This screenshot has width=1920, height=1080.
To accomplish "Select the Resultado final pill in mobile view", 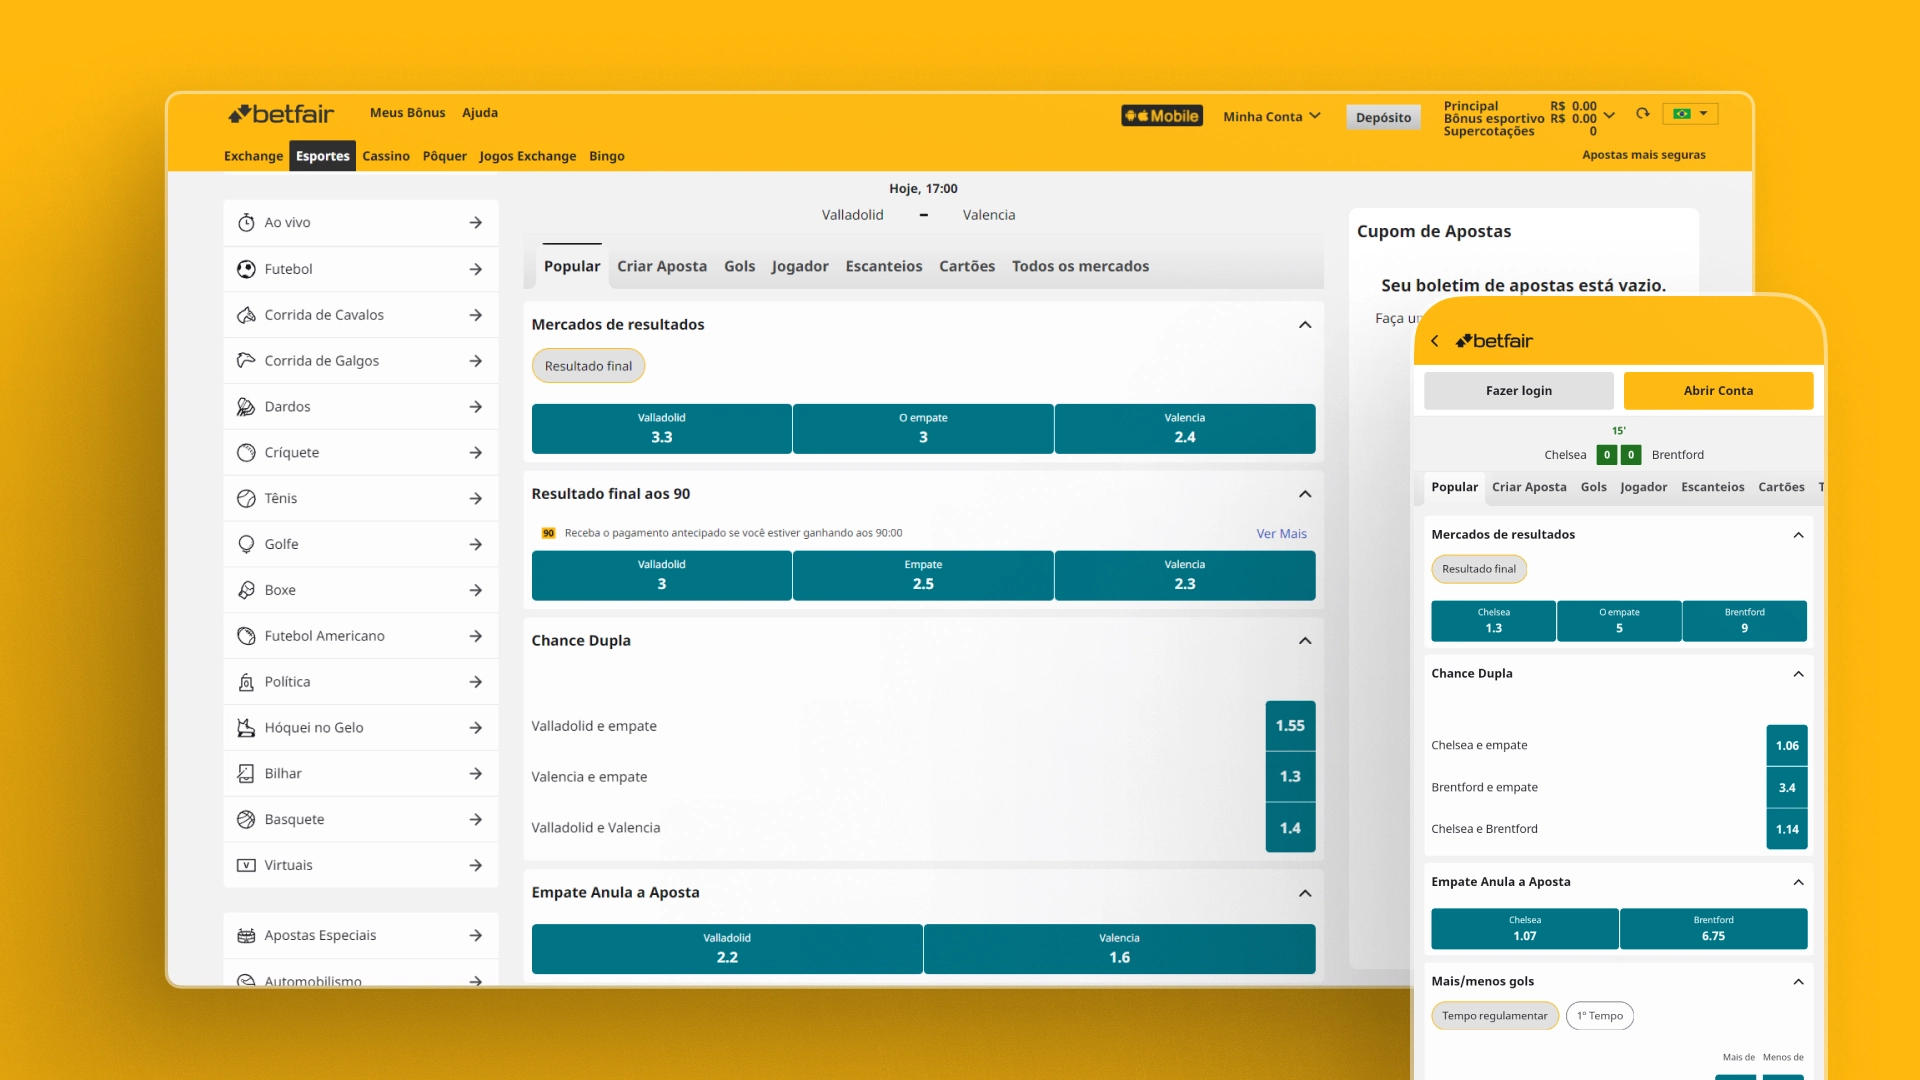I will click(x=1479, y=569).
